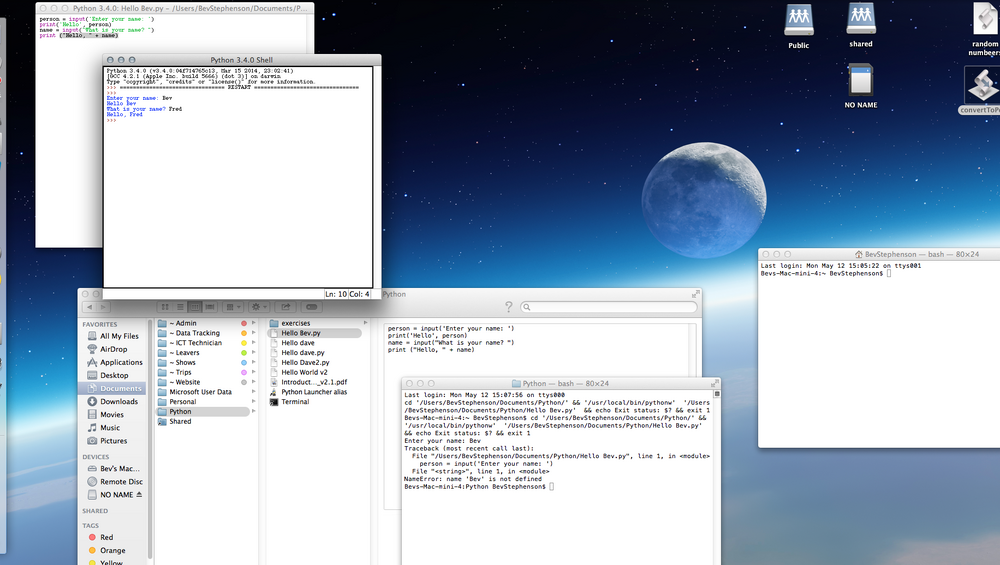The width and height of the screenshot is (1000, 565).
Task: Open the Finder item arrangement dropdown
Action: (x=232, y=307)
